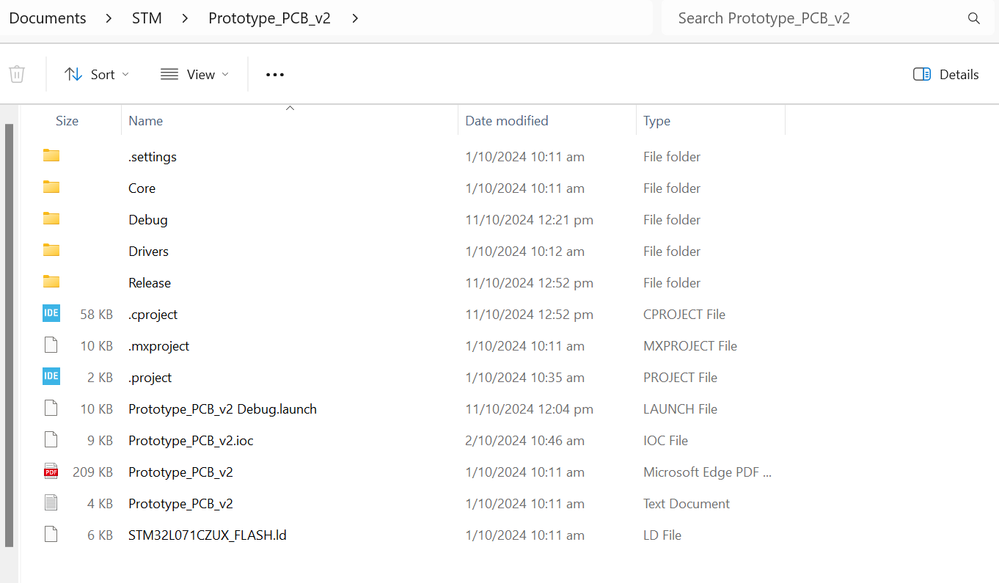Sort by the Name column header
Viewport: 999px width, 583px height.
point(146,121)
